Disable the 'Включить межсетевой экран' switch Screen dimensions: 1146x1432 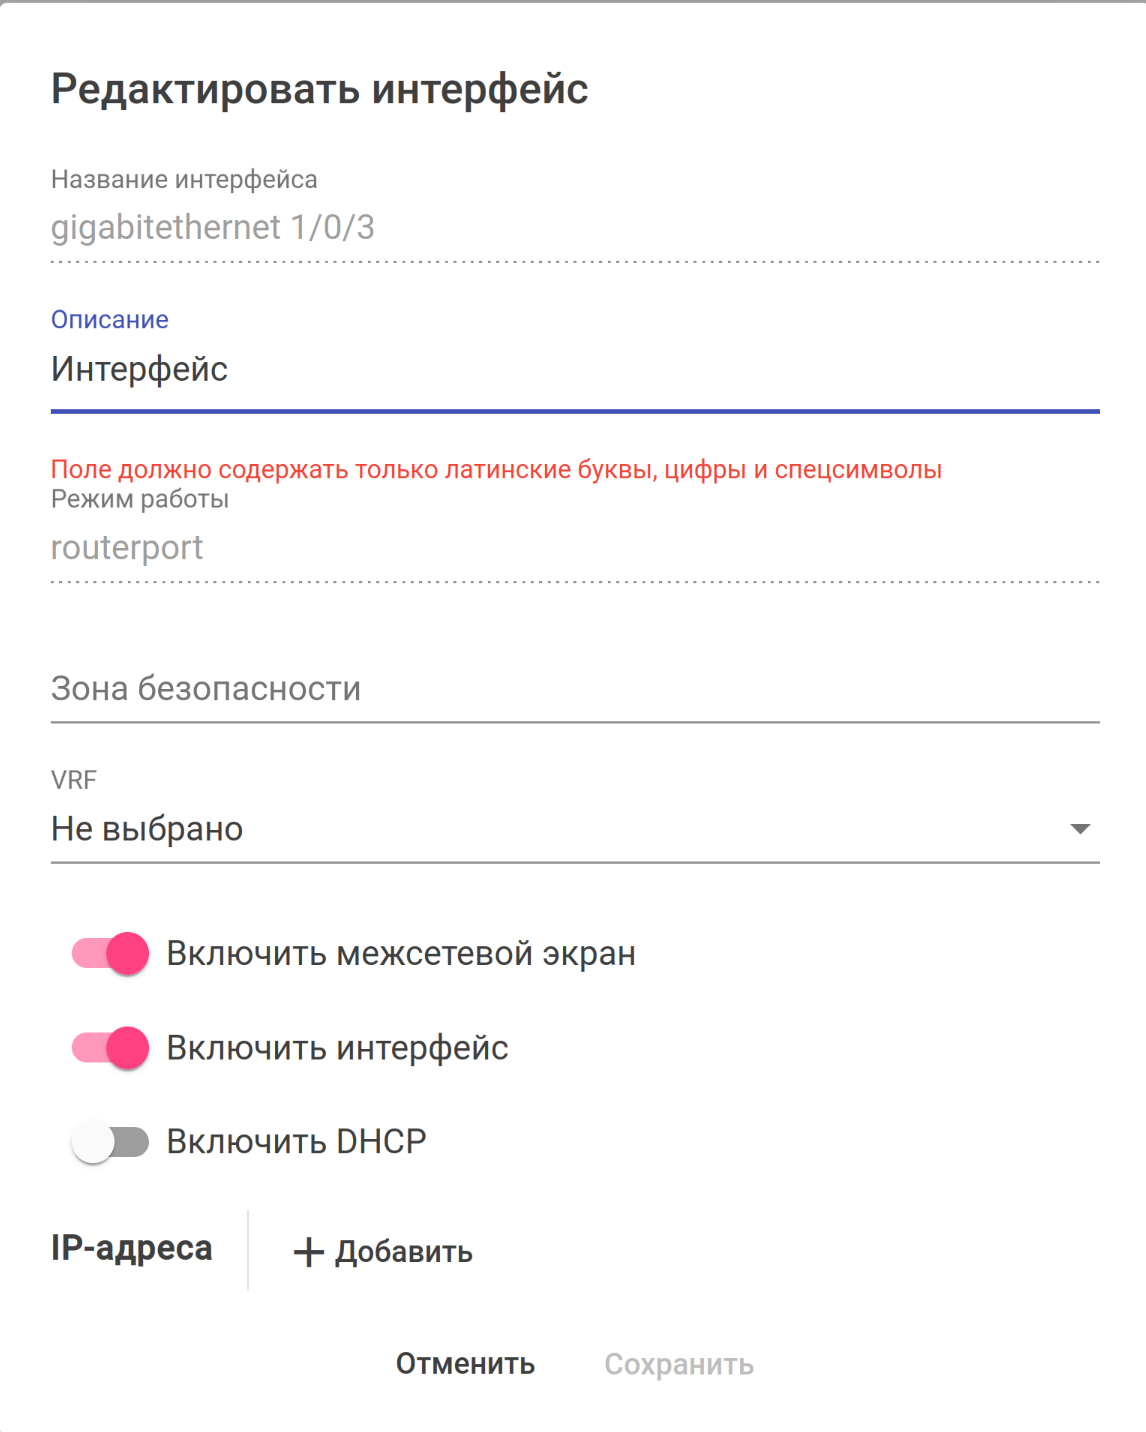[111, 954]
